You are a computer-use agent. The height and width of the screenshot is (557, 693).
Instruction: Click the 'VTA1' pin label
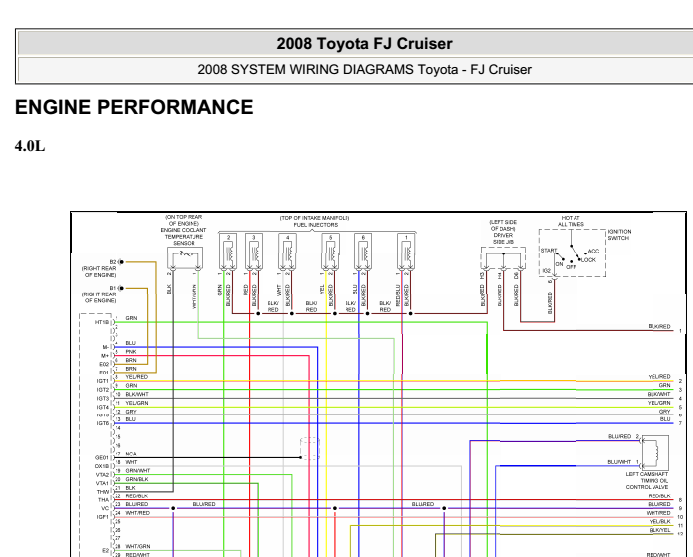pos(103,483)
